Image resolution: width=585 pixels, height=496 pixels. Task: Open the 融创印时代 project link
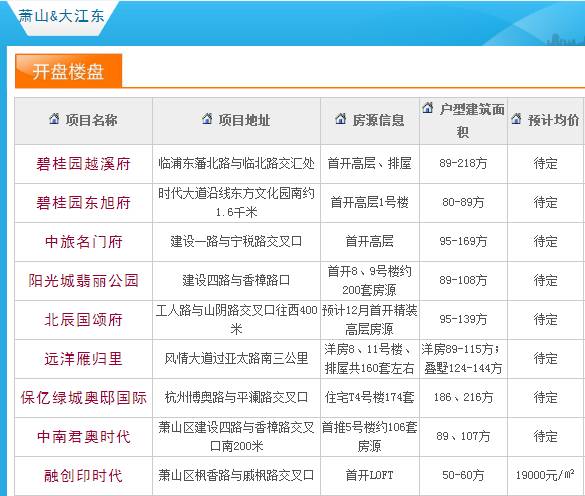(84, 476)
